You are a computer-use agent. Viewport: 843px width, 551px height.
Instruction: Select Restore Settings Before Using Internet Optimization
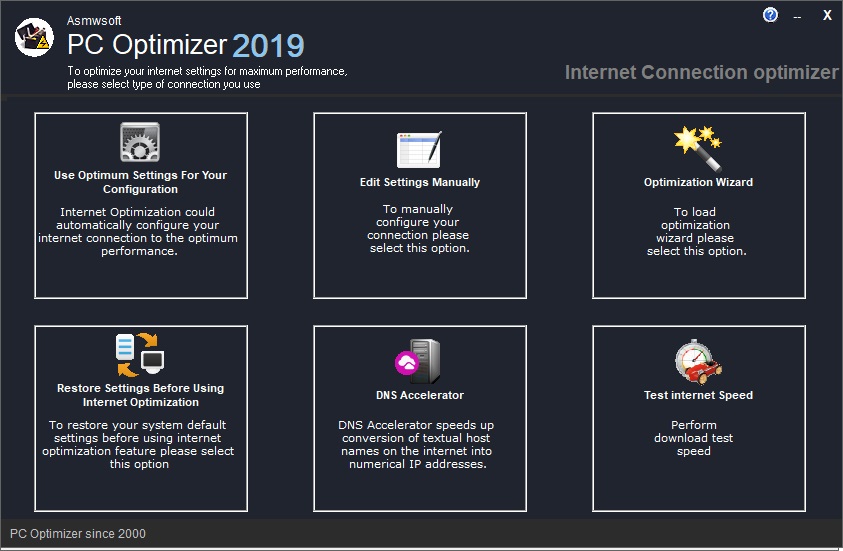click(140, 395)
